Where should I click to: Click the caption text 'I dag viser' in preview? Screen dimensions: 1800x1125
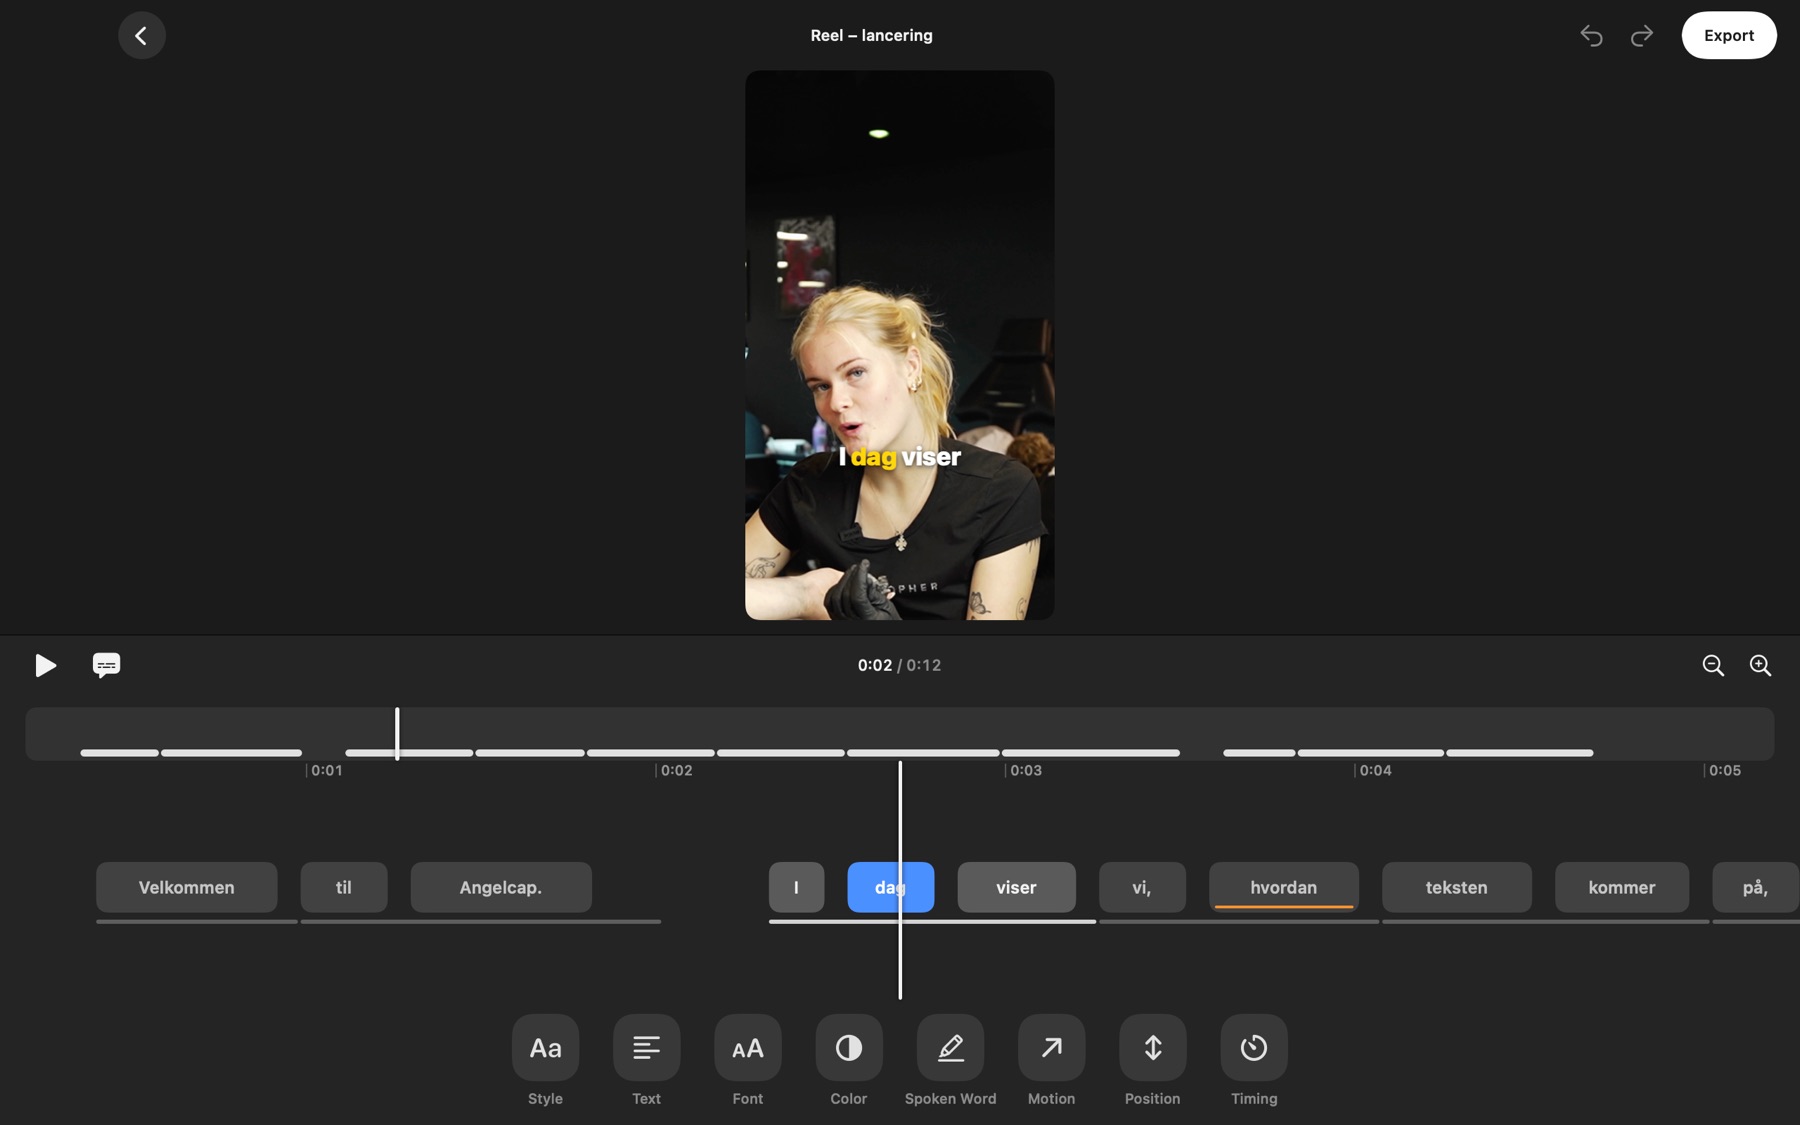click(899, 457)
